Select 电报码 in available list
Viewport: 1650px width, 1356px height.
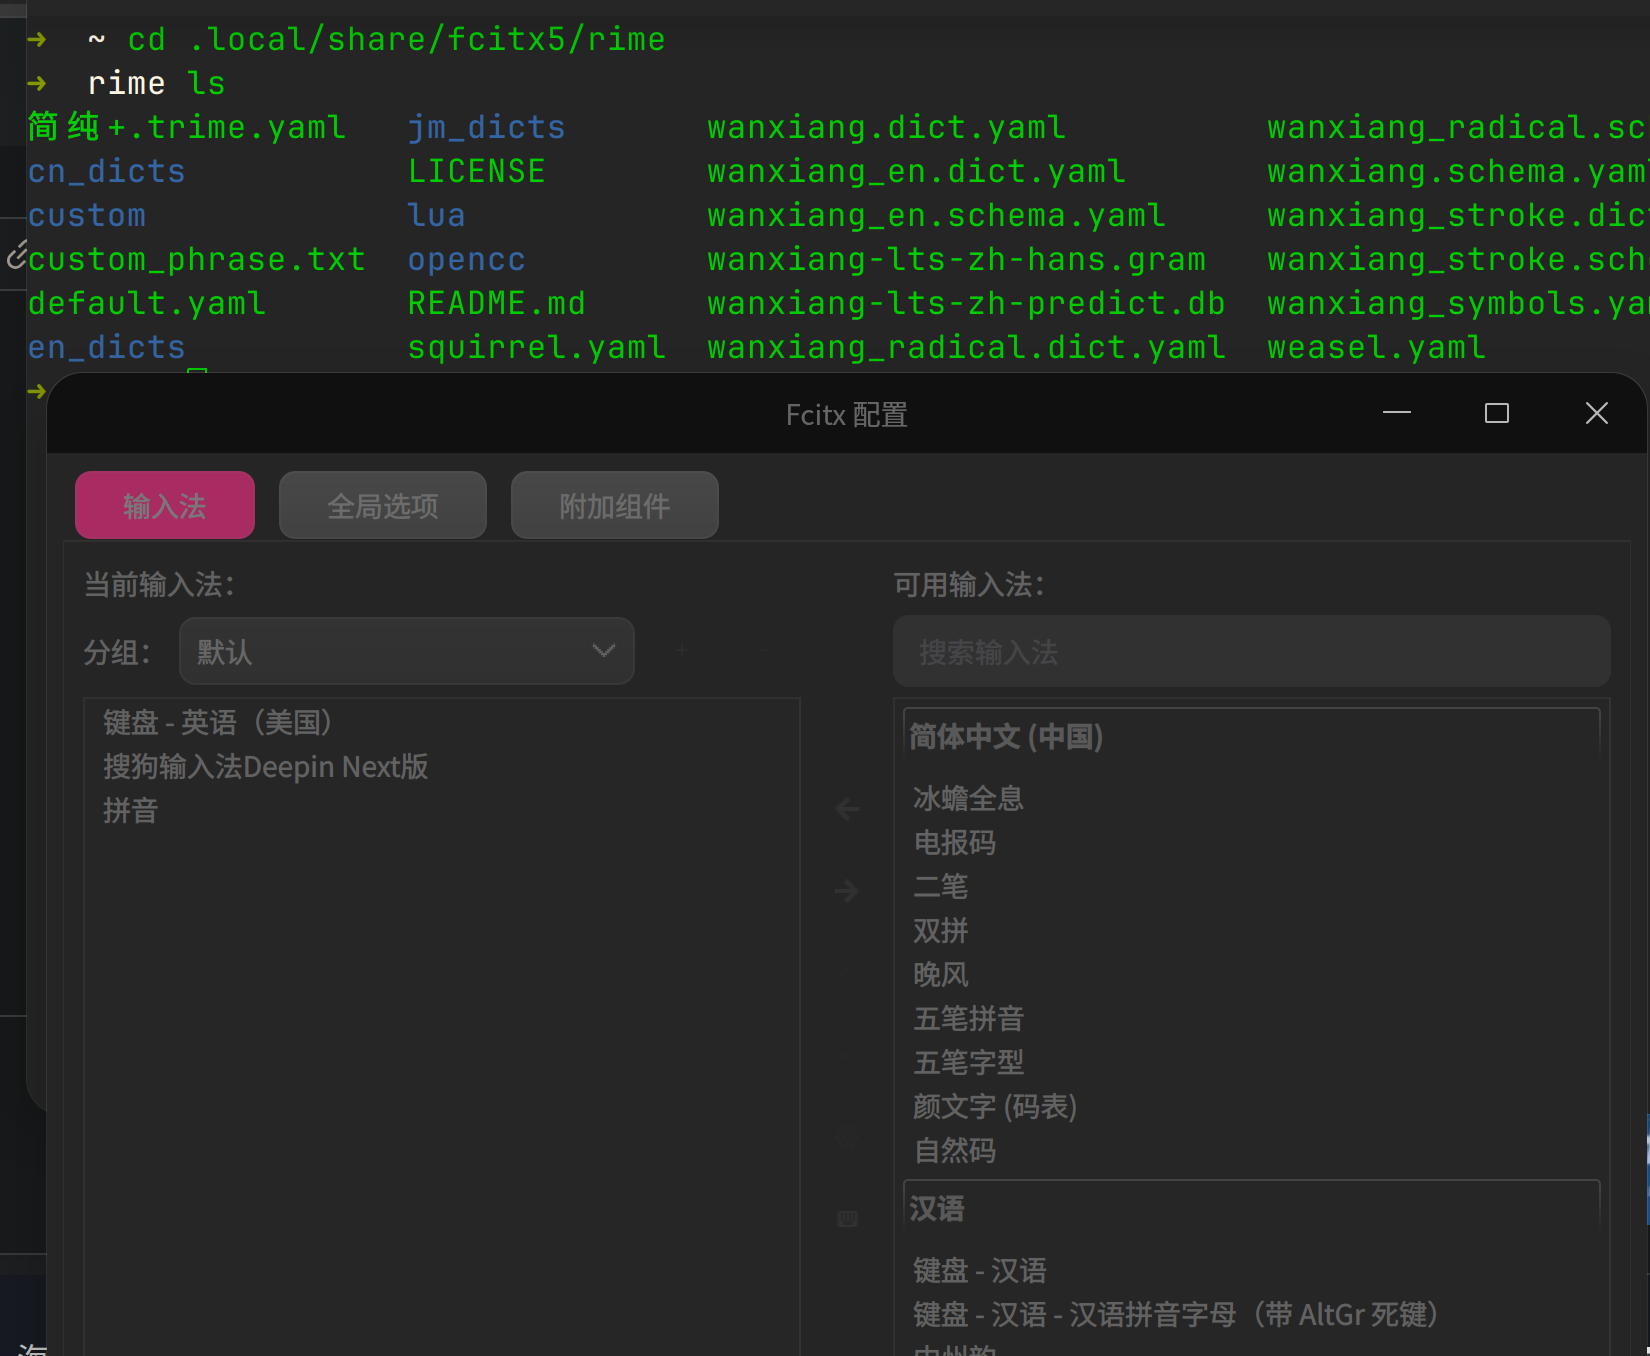pyautogui.click(x=1251, y=842)
